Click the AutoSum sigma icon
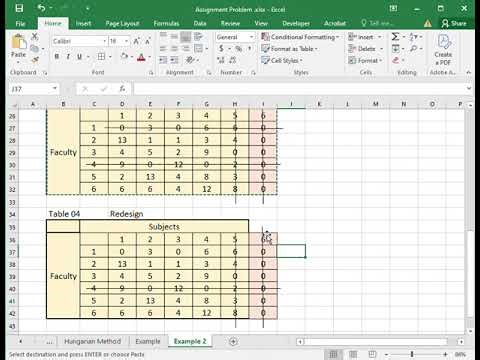The width and height of the screenshot is (480, 360). (395, 36)
